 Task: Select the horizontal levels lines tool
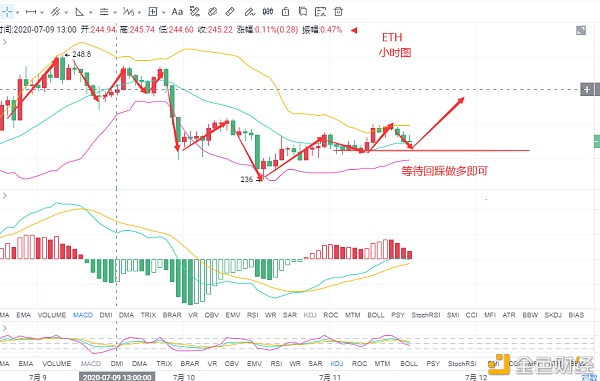click(x=104, y=12)
